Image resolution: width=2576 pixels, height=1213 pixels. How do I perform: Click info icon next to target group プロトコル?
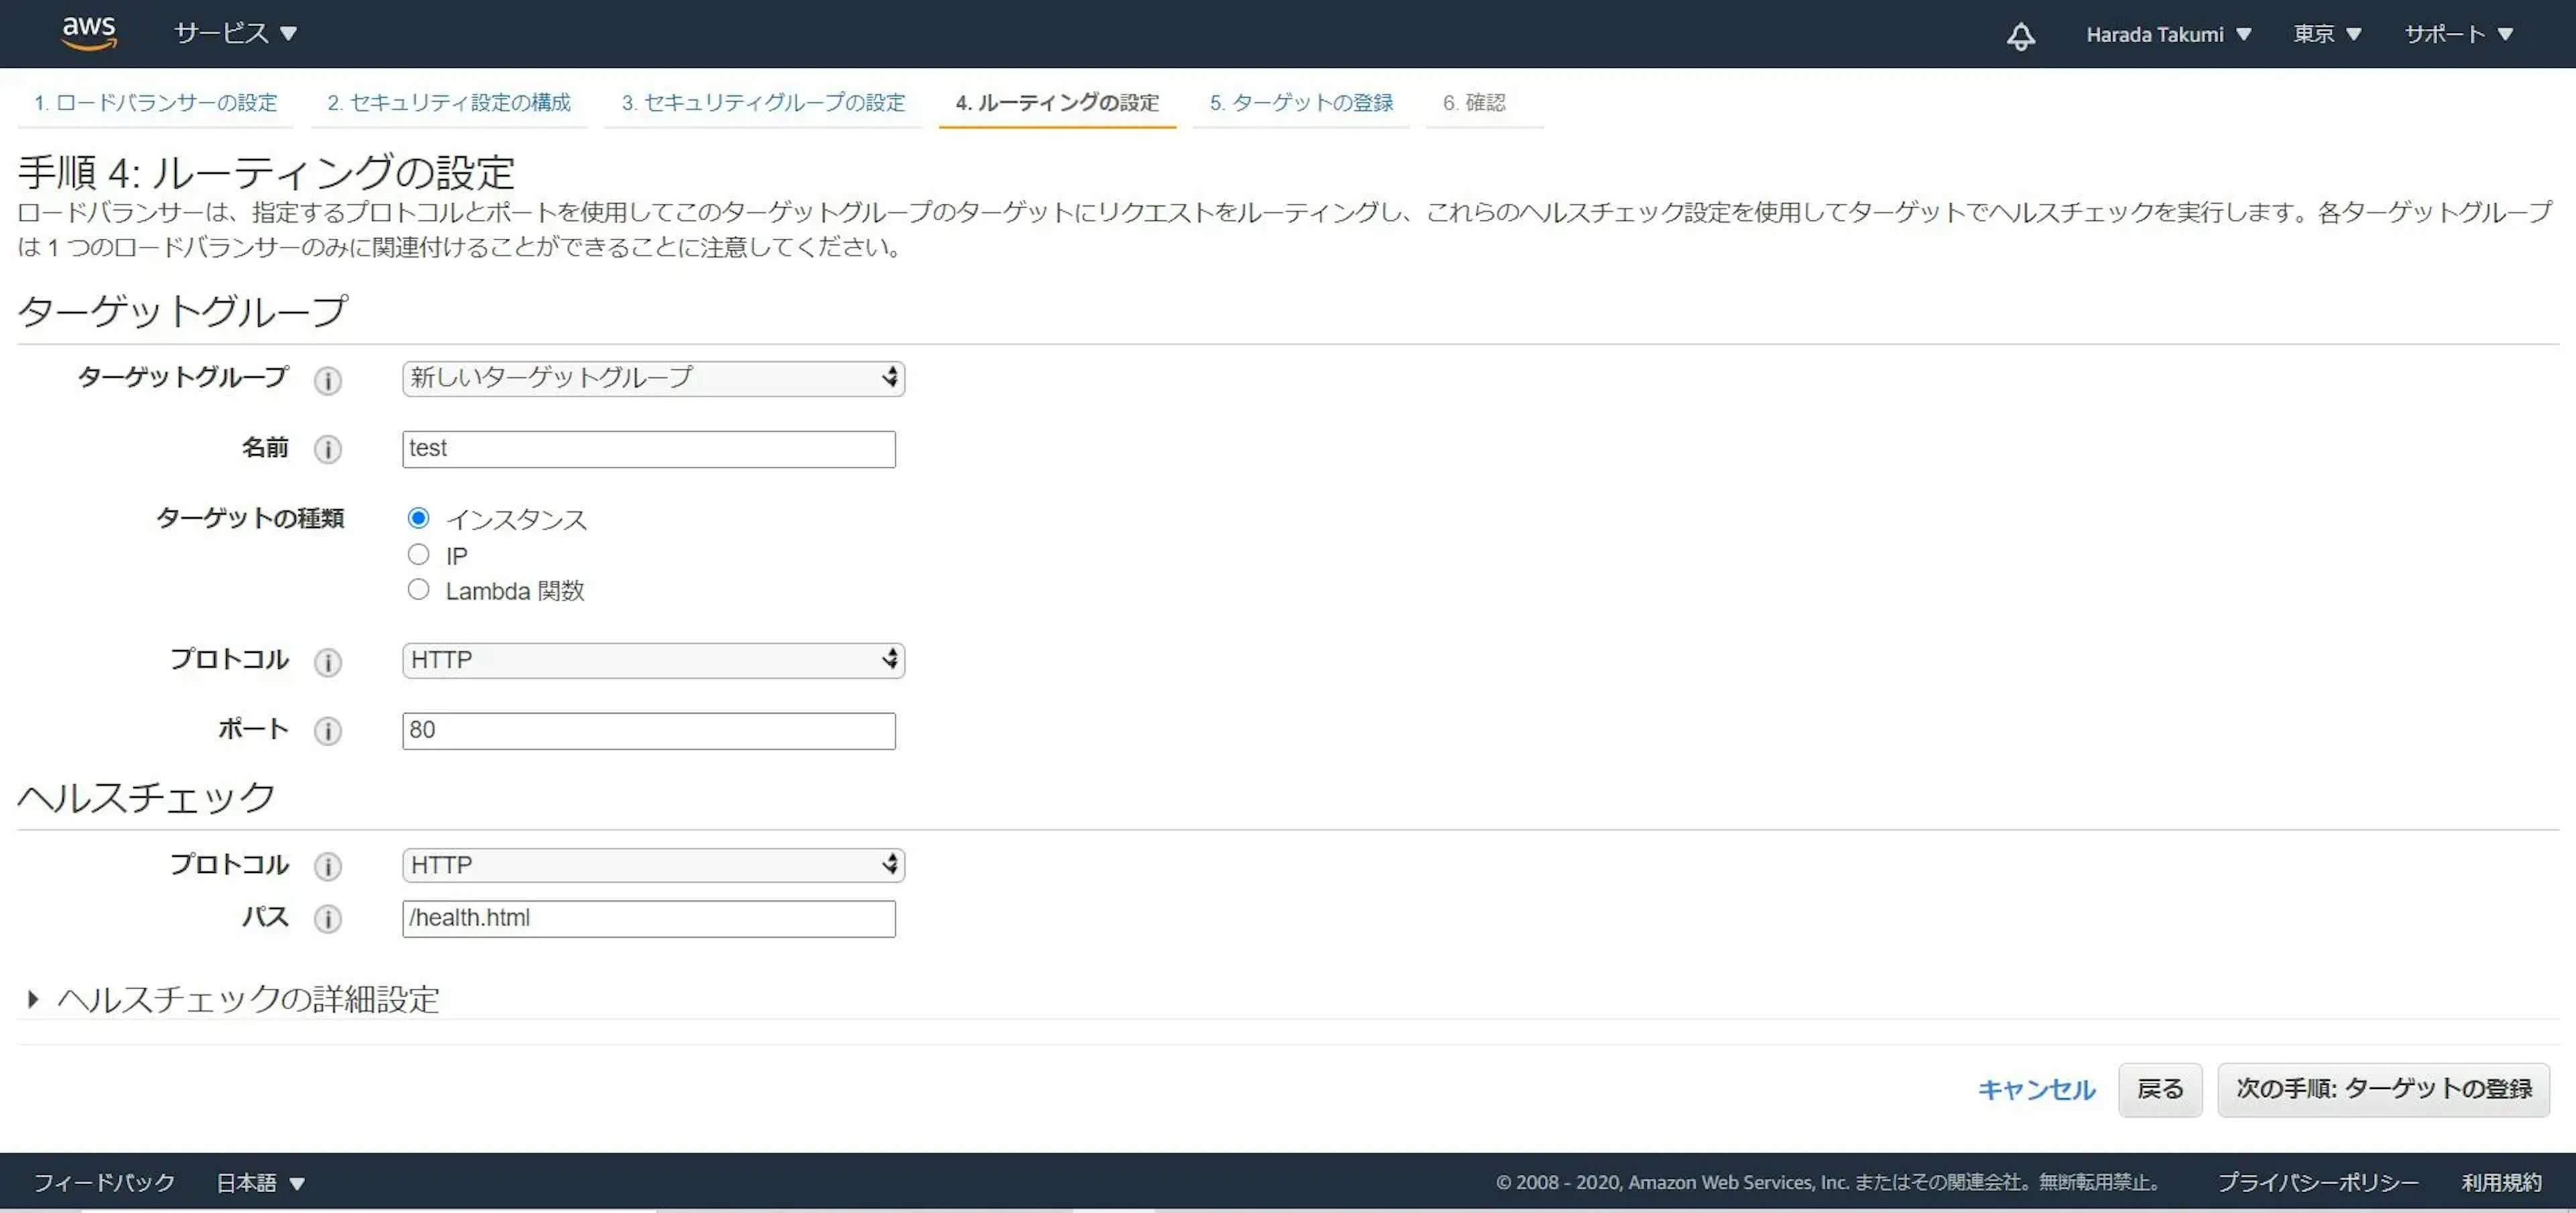(327, 662)
